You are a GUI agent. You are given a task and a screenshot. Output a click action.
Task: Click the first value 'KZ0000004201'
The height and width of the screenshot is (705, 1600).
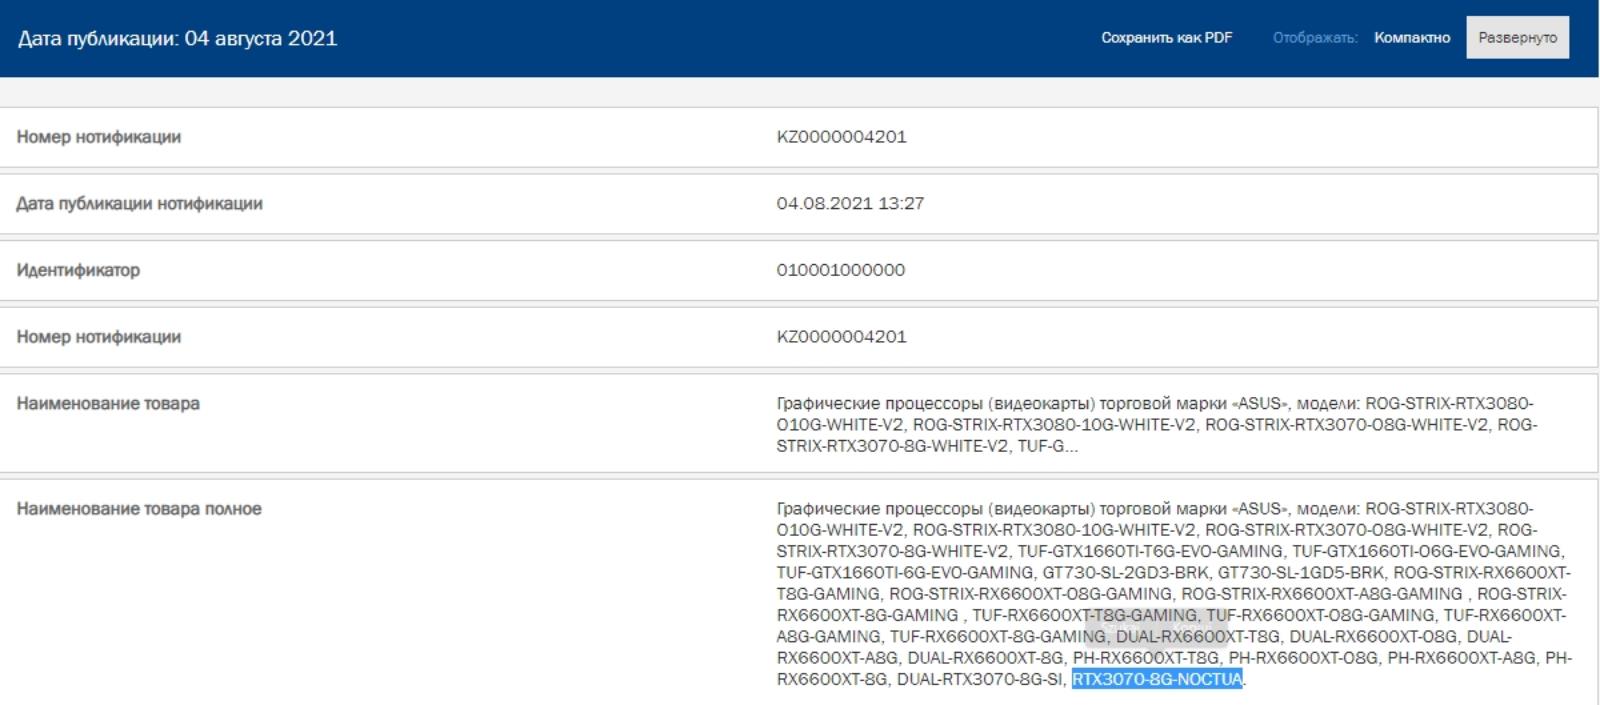coord(841,137)
